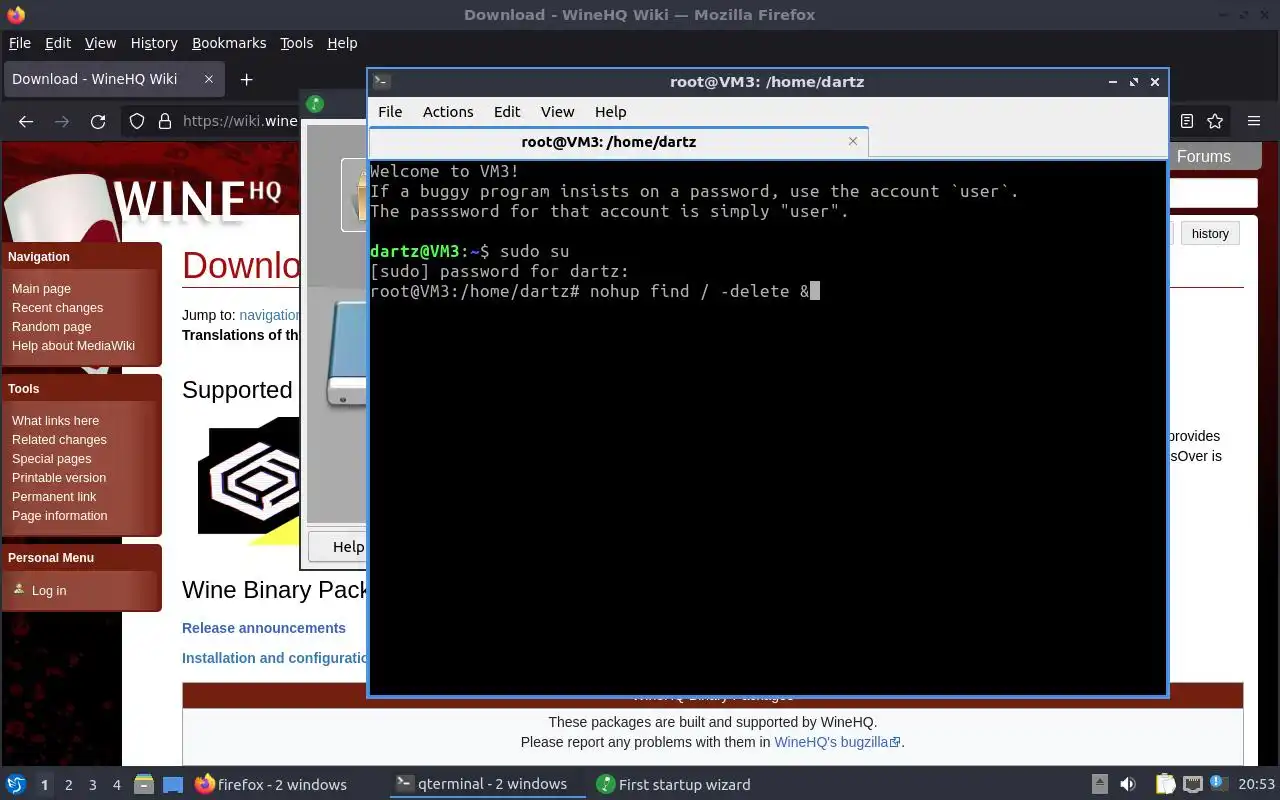Open WineHQ's bugzilla external link
The height and width of the screenshot is (800, 1280).
pyautogui.click(x=837, y=742)
